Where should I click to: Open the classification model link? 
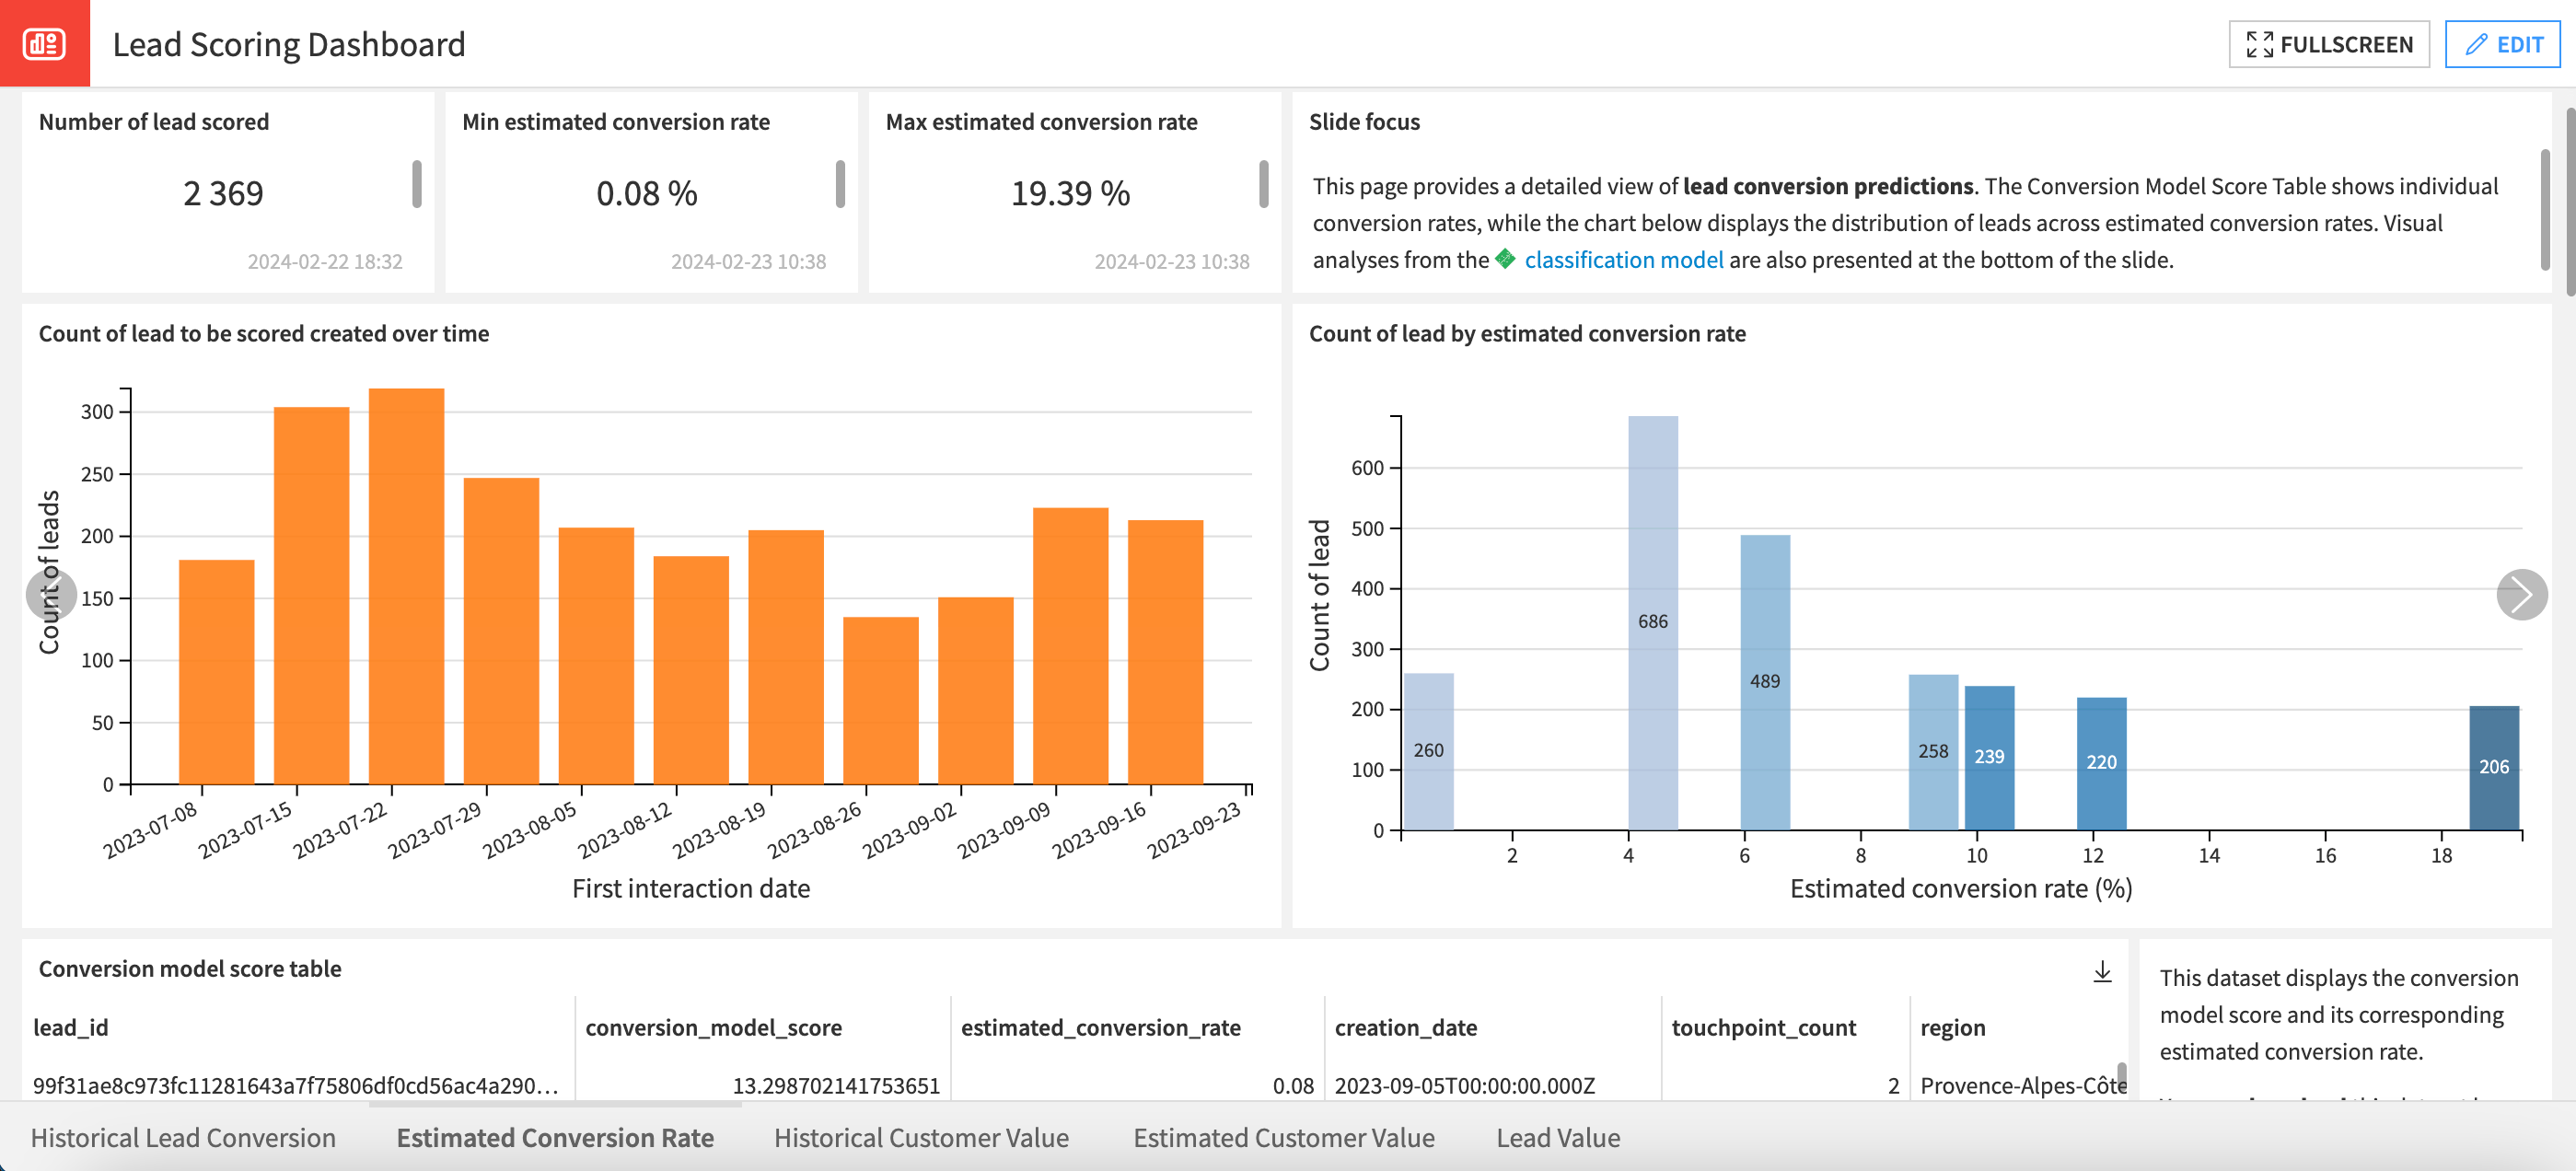point(1623,260)
